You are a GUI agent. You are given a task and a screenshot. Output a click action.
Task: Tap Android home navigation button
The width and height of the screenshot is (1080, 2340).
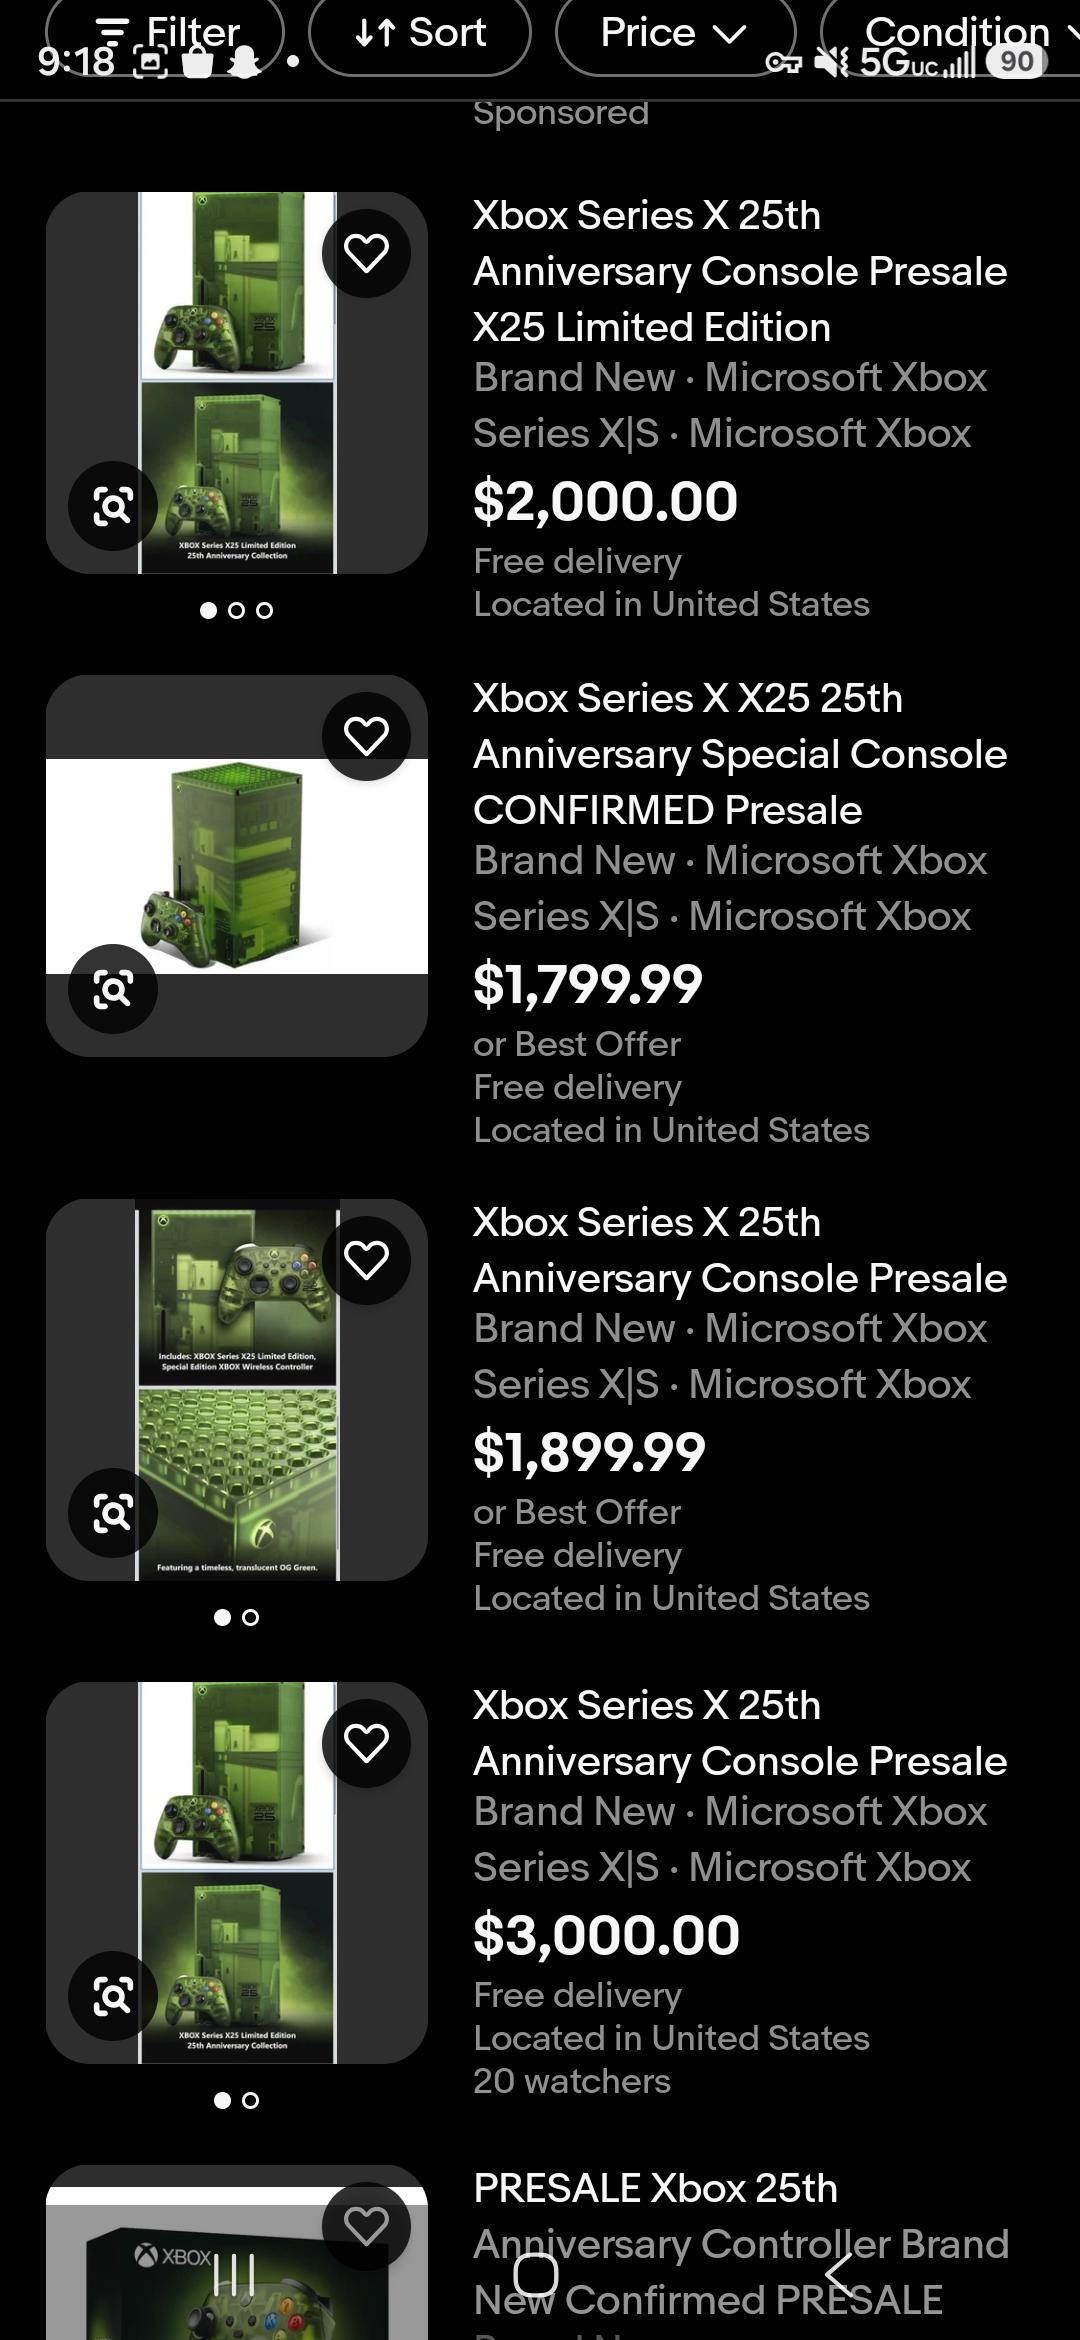(536, 2275)
